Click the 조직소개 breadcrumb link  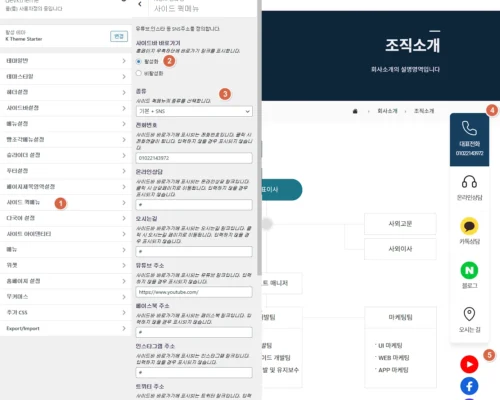(x=424, y=111)
